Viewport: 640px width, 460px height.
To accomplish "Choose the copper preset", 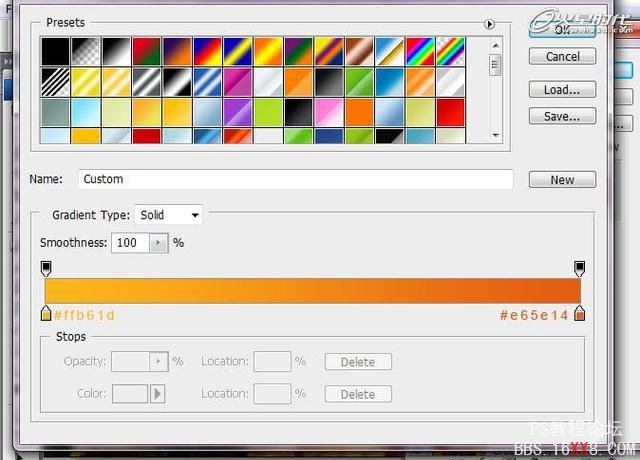I will (x=360, y=51).
